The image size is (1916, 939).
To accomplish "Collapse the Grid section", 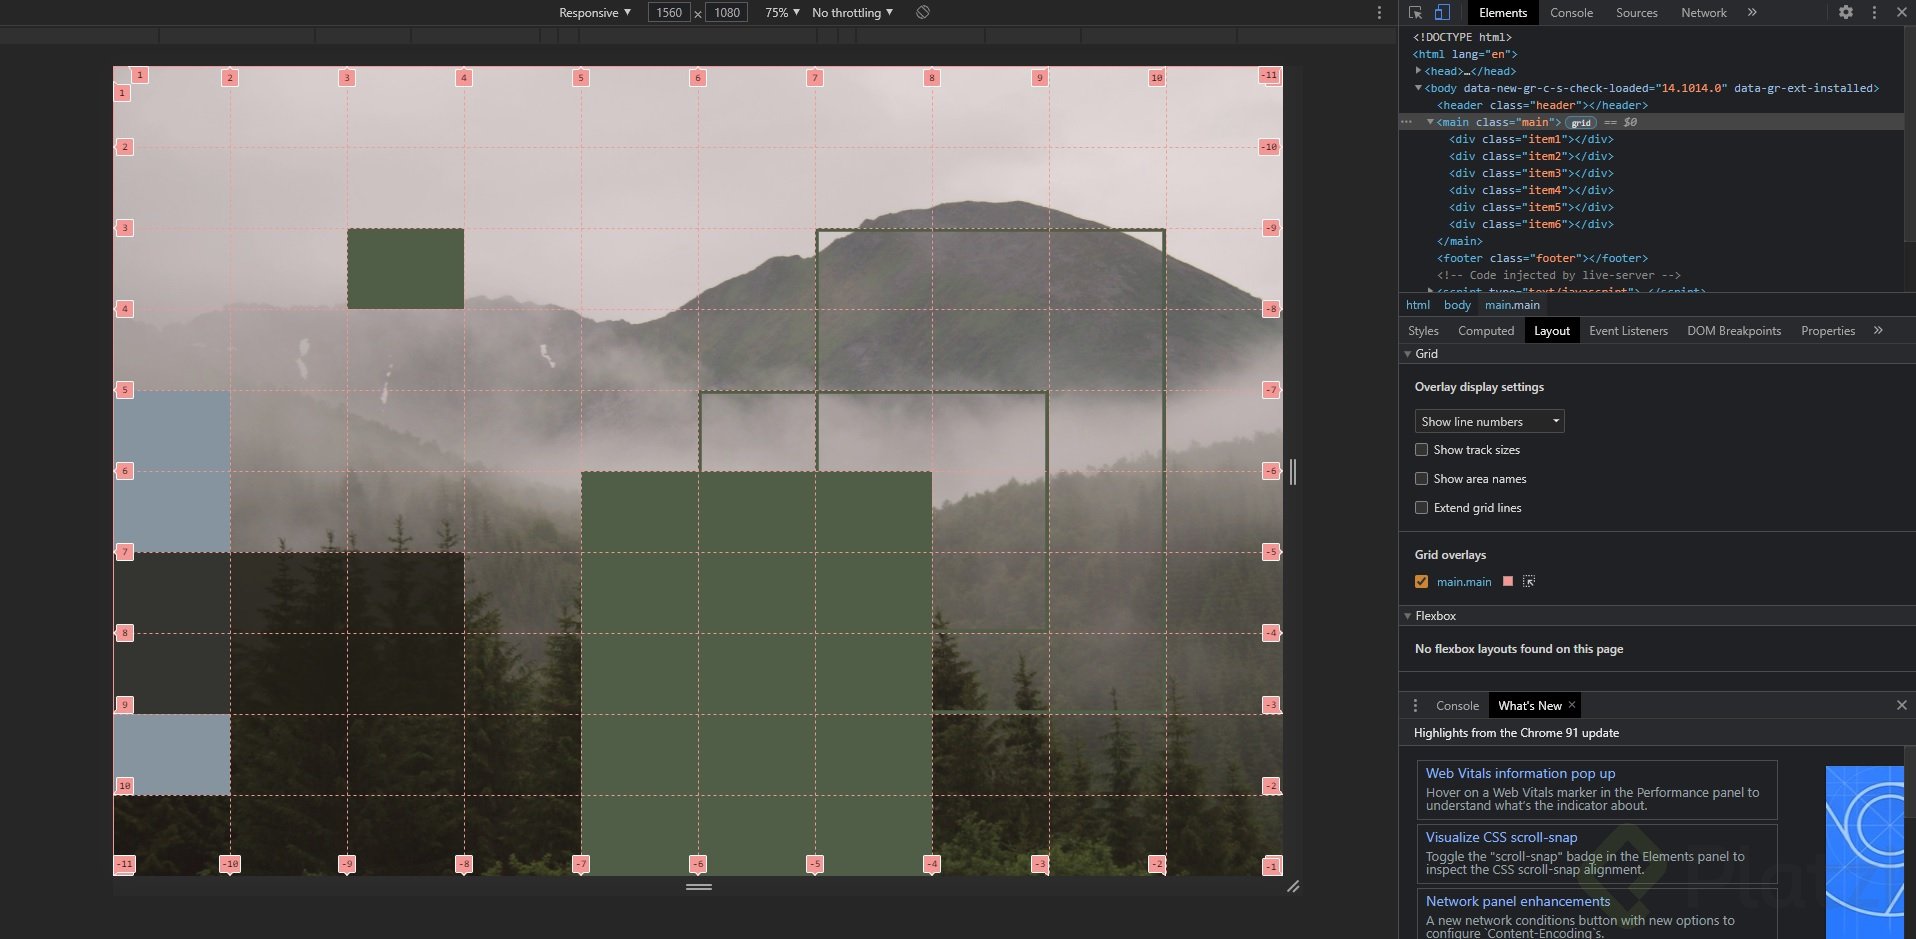I will (1407, 354).
